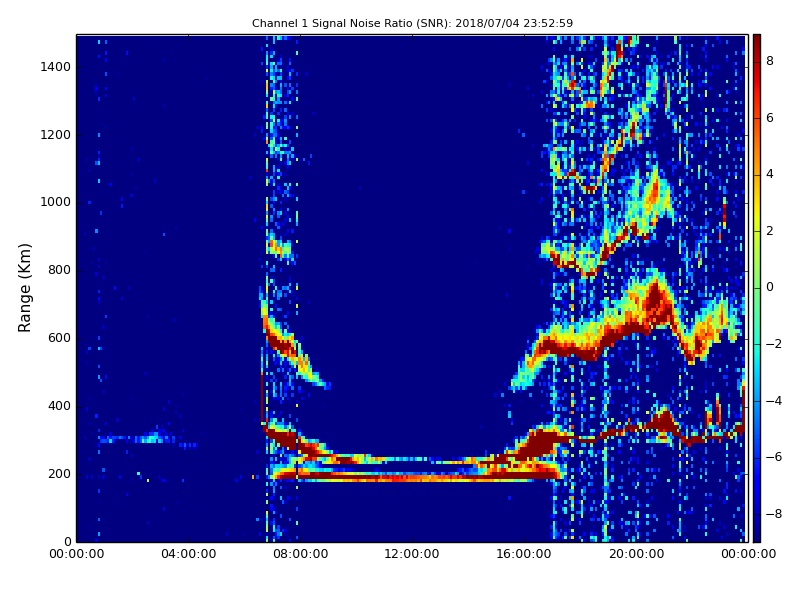Screen dimensions: 800x600
Task: Click the colorbar value 2 label
Action: click(770, 231)
